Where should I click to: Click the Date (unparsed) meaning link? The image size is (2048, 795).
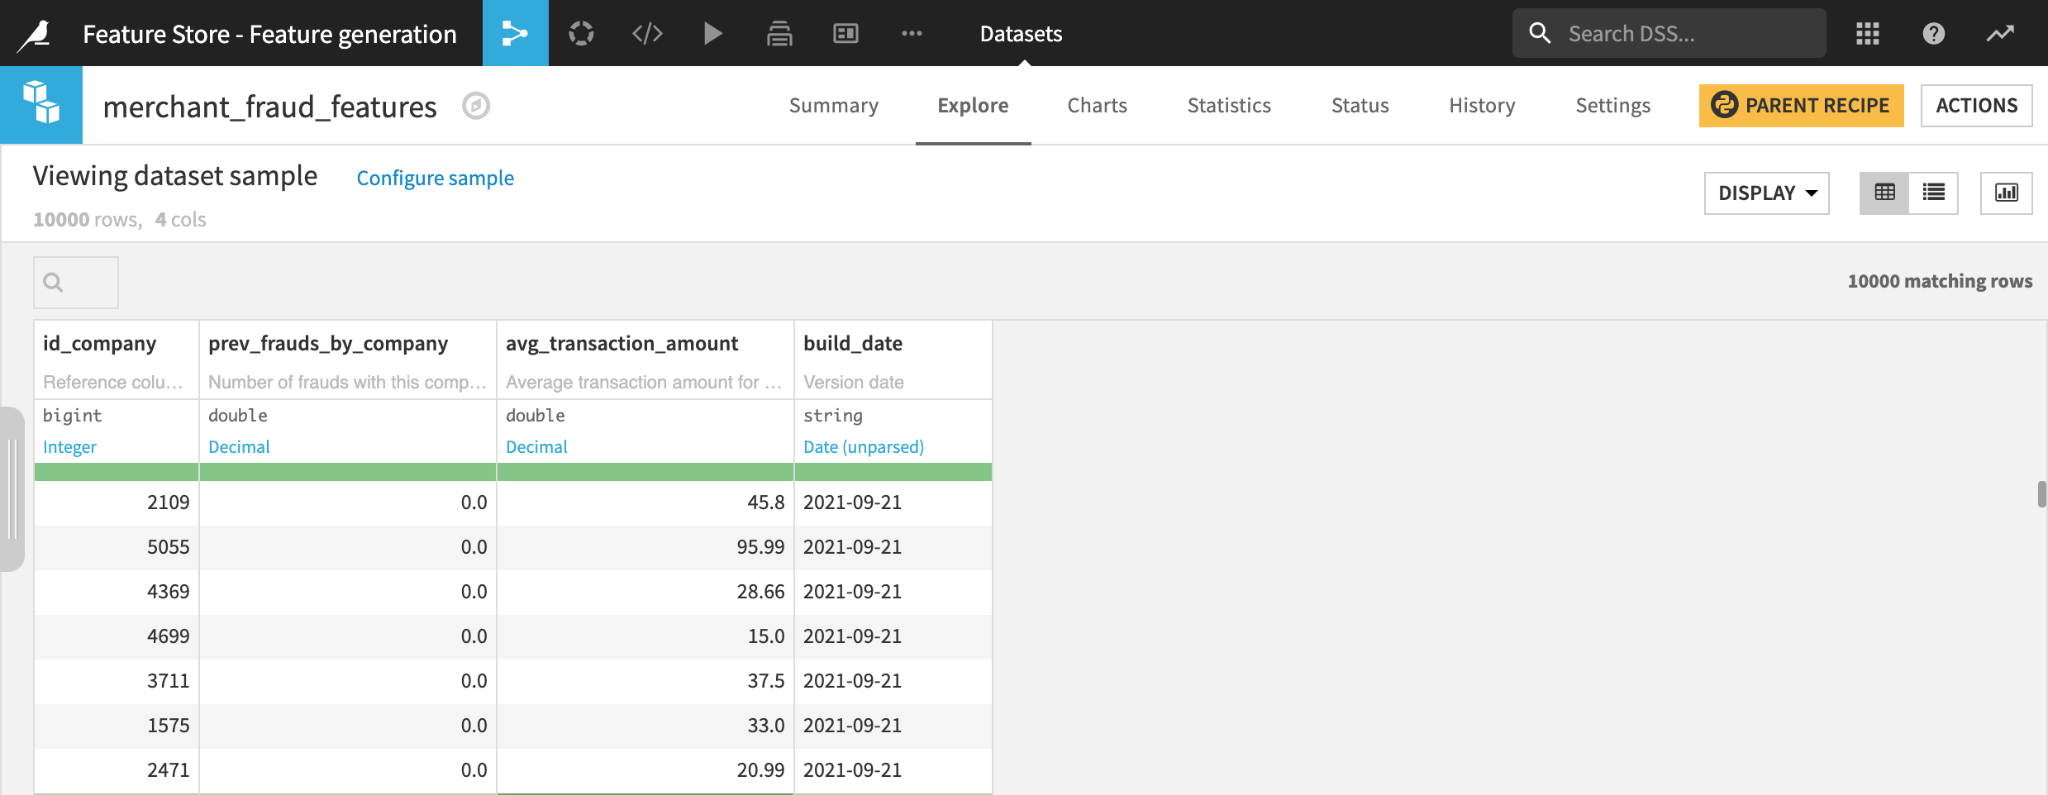[x=864, y=447]
